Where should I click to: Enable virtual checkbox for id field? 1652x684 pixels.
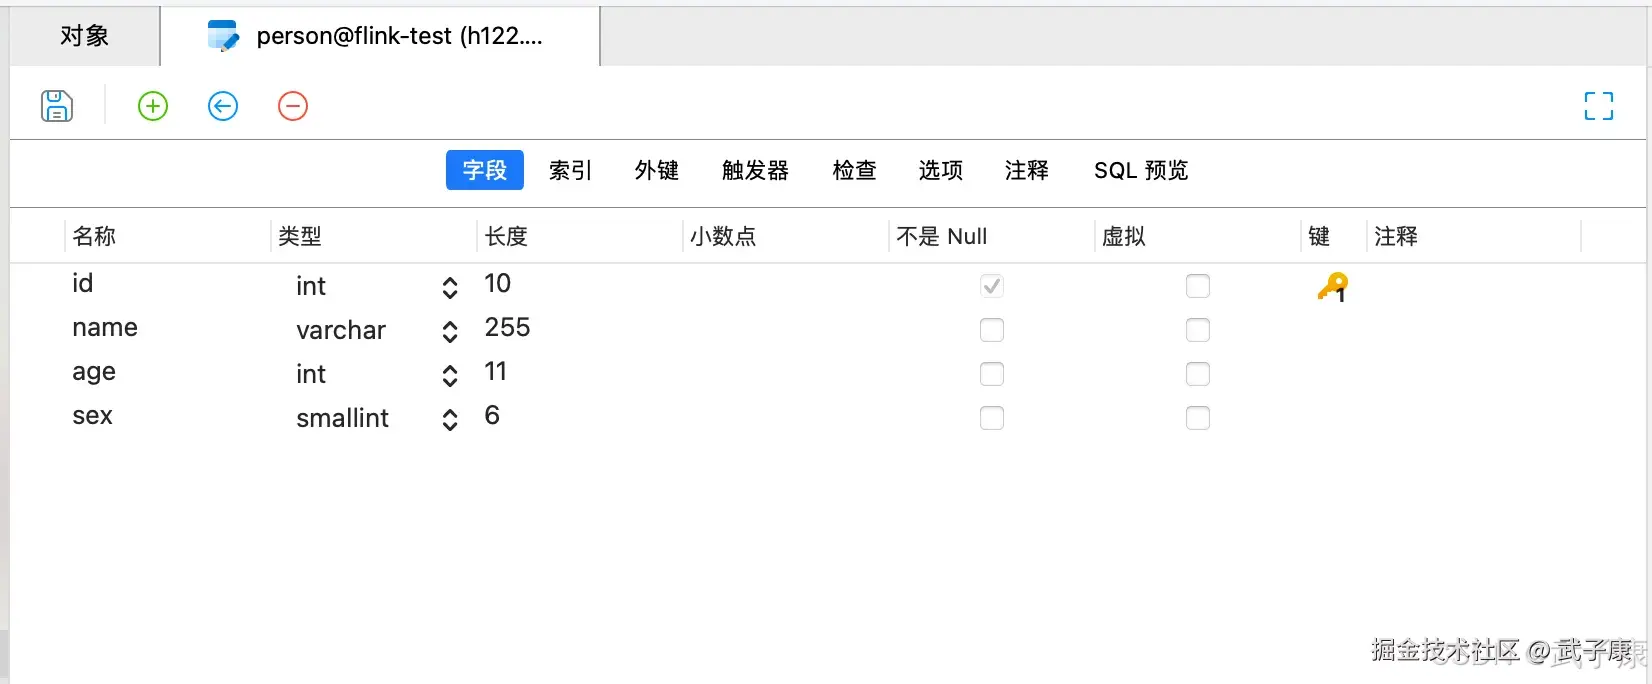coord(1197,286)
